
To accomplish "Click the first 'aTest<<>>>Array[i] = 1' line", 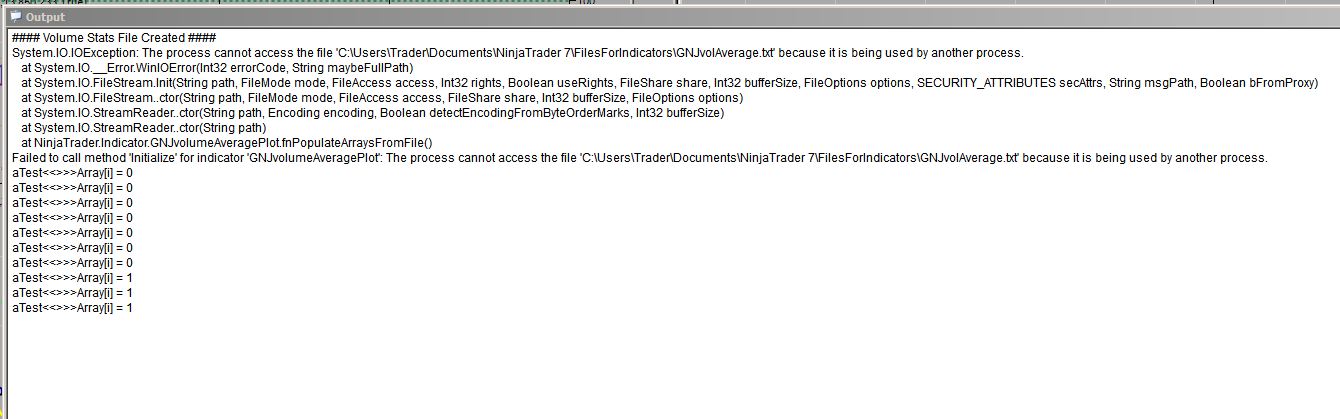I will coord(72,278).
